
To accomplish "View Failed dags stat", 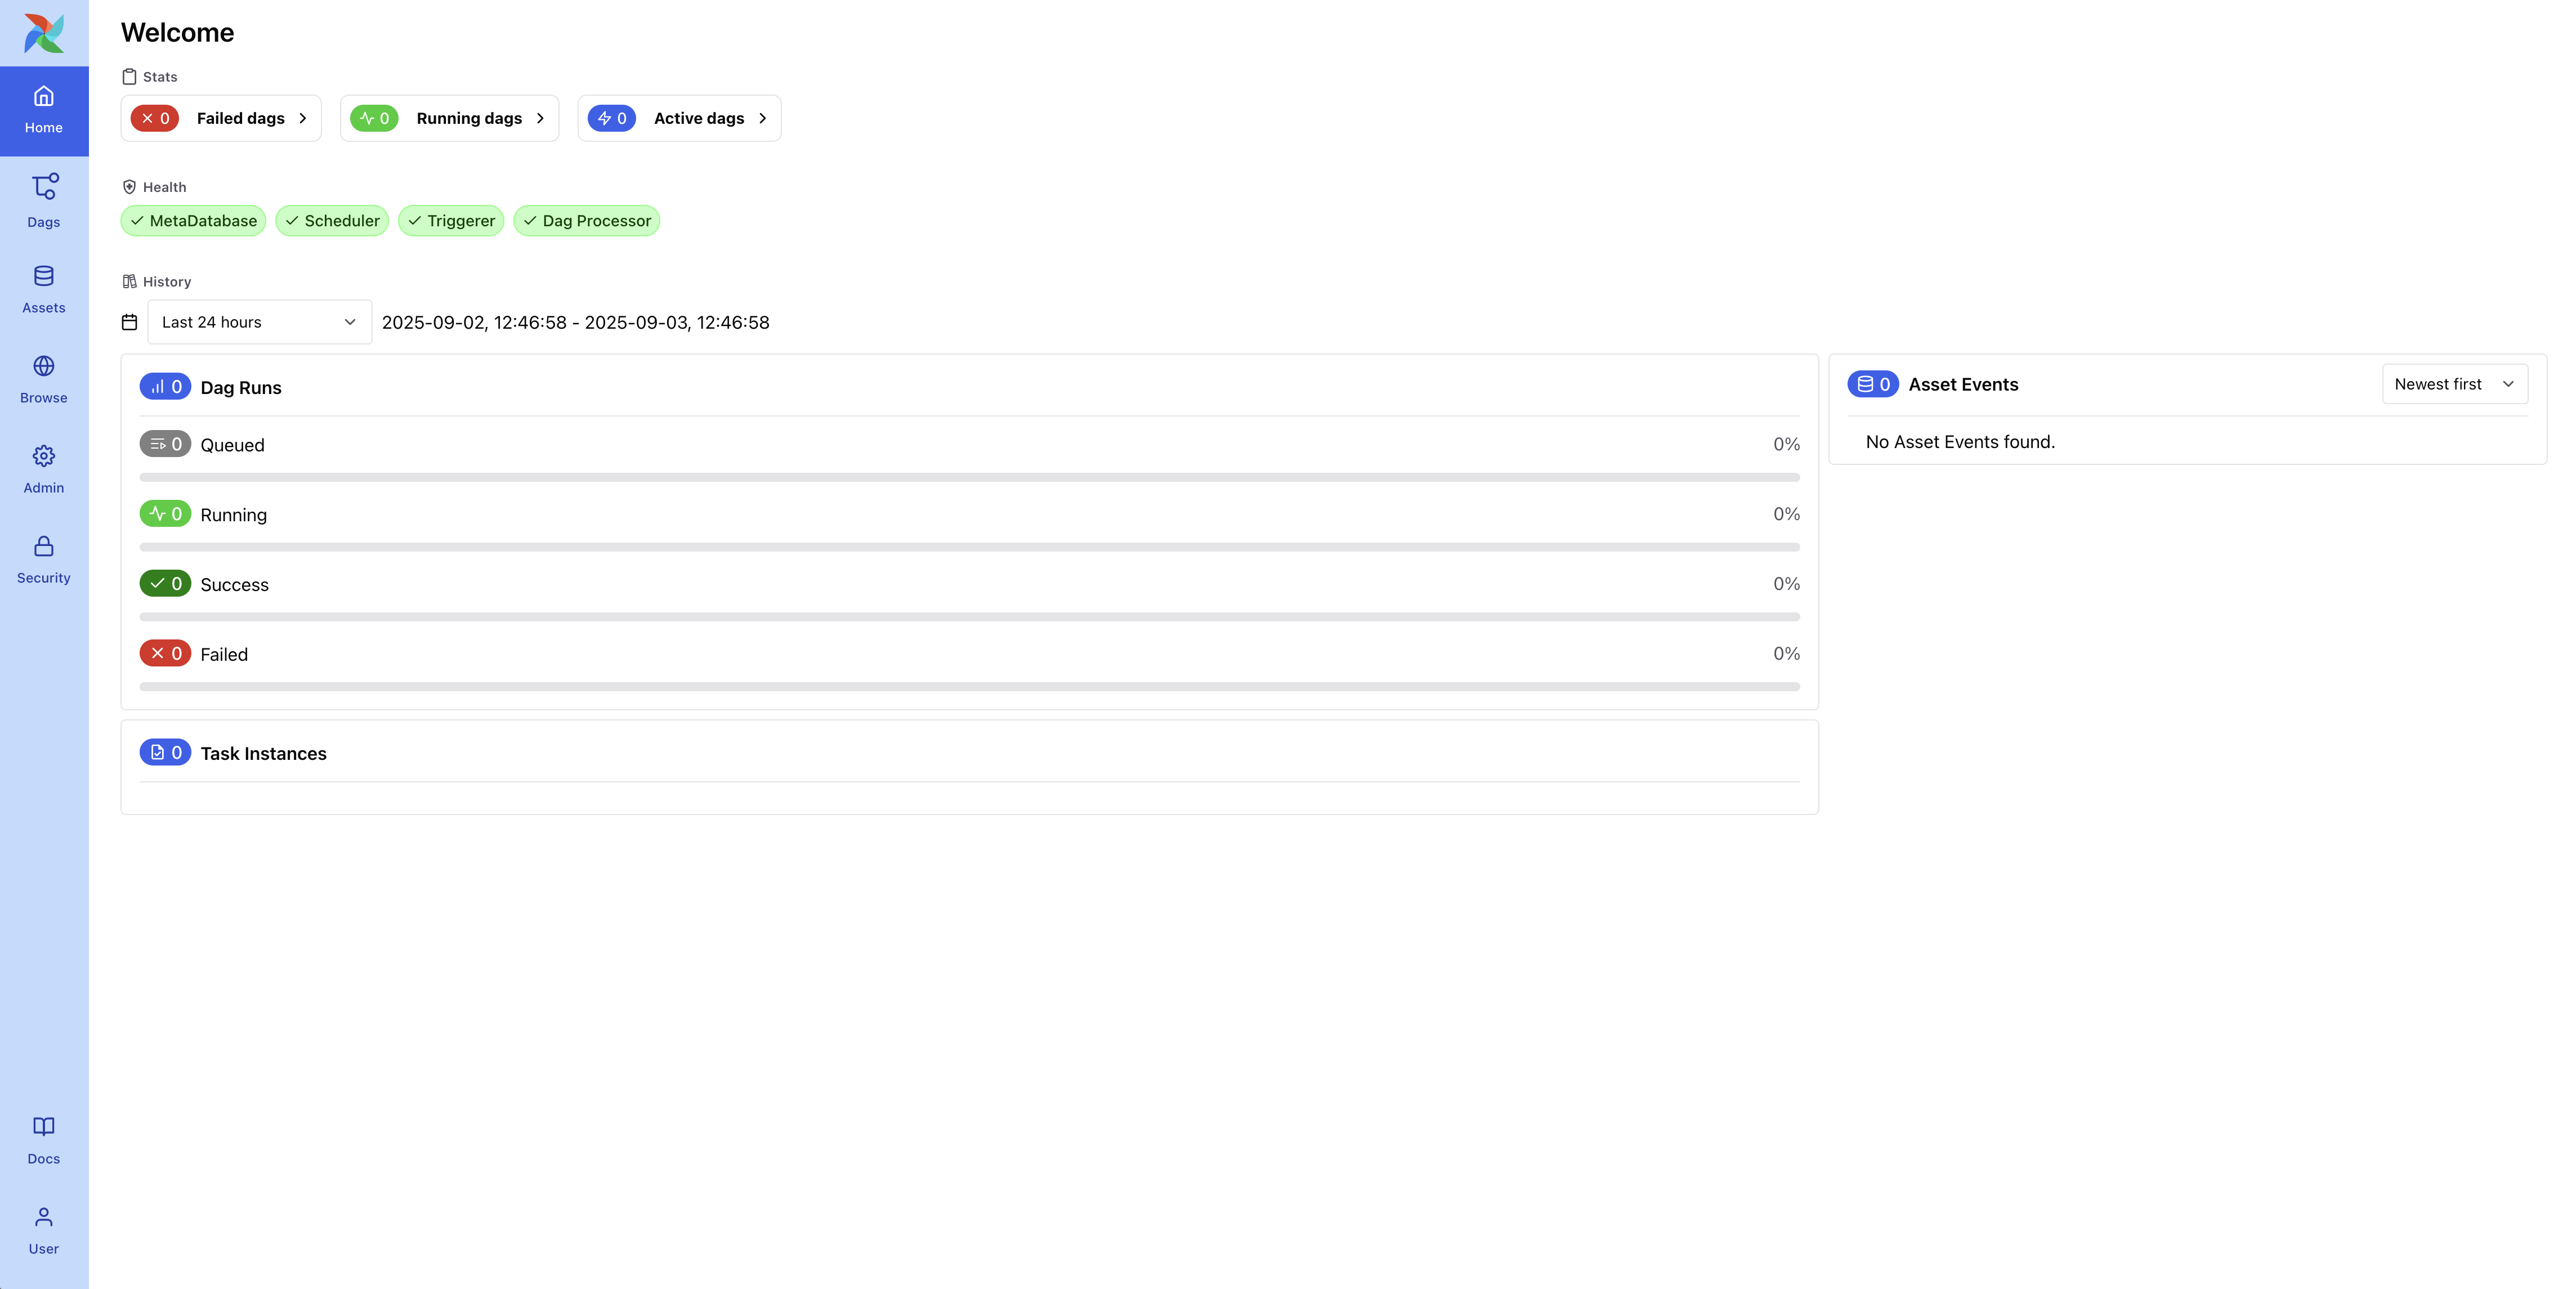I will [221, 118].
